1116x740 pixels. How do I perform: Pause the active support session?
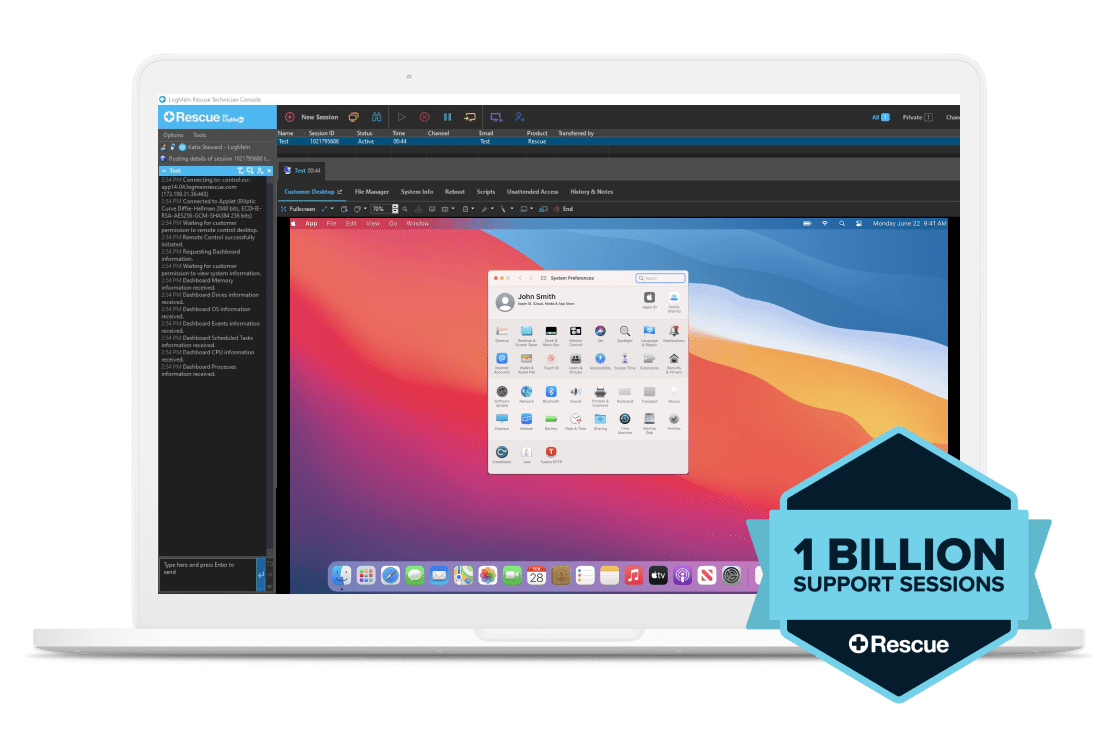coord(447,117)
